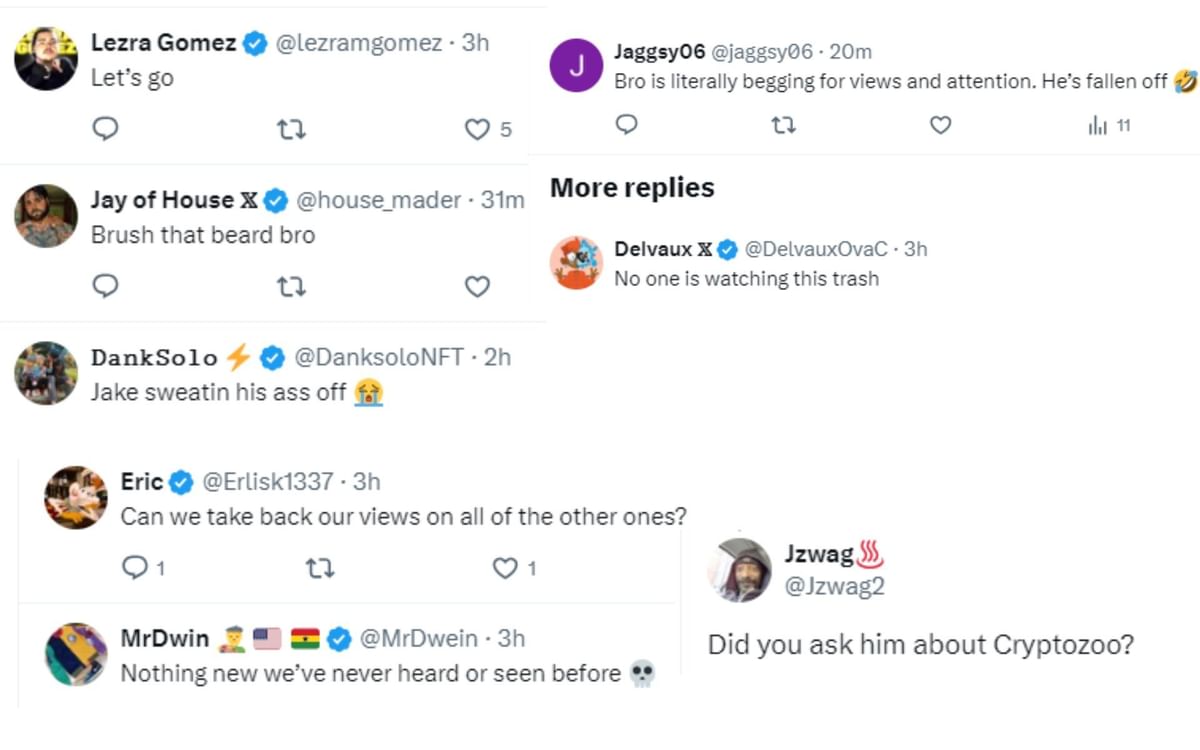Retweet Eric's "Can we take back our views" post
The width and height of the screenshot is (1200, 750).
(319, 568)
